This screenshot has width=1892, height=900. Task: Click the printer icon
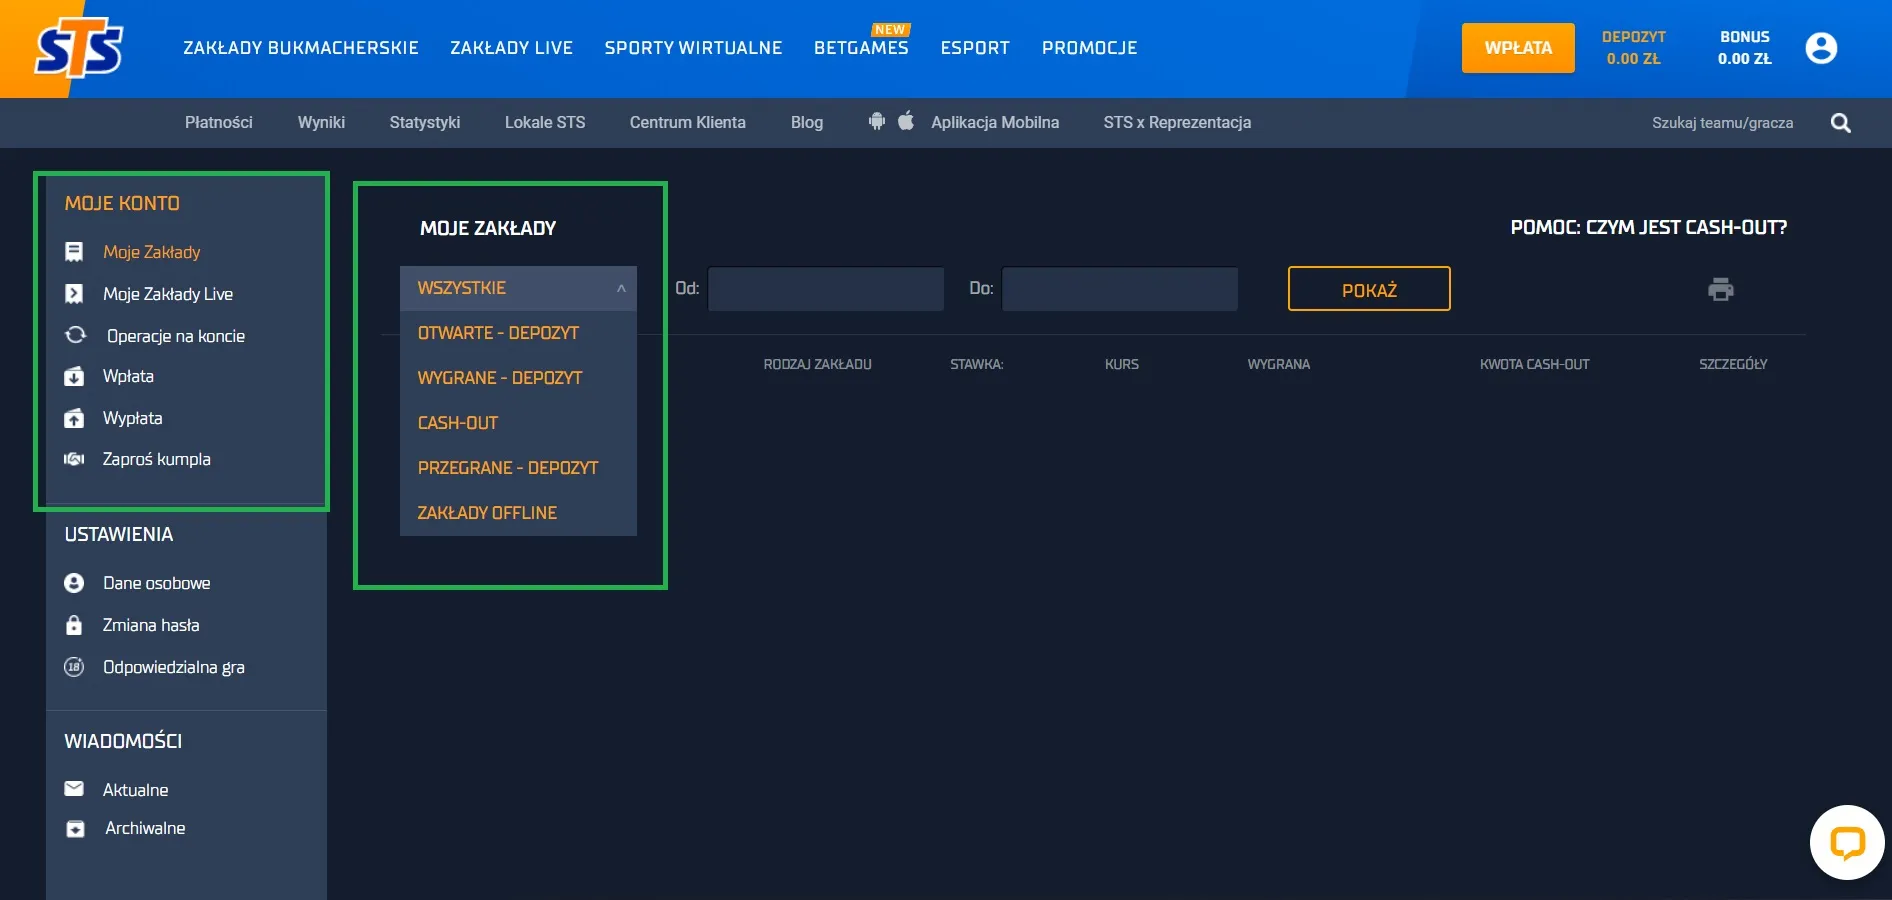click(x=1720, y=290)
